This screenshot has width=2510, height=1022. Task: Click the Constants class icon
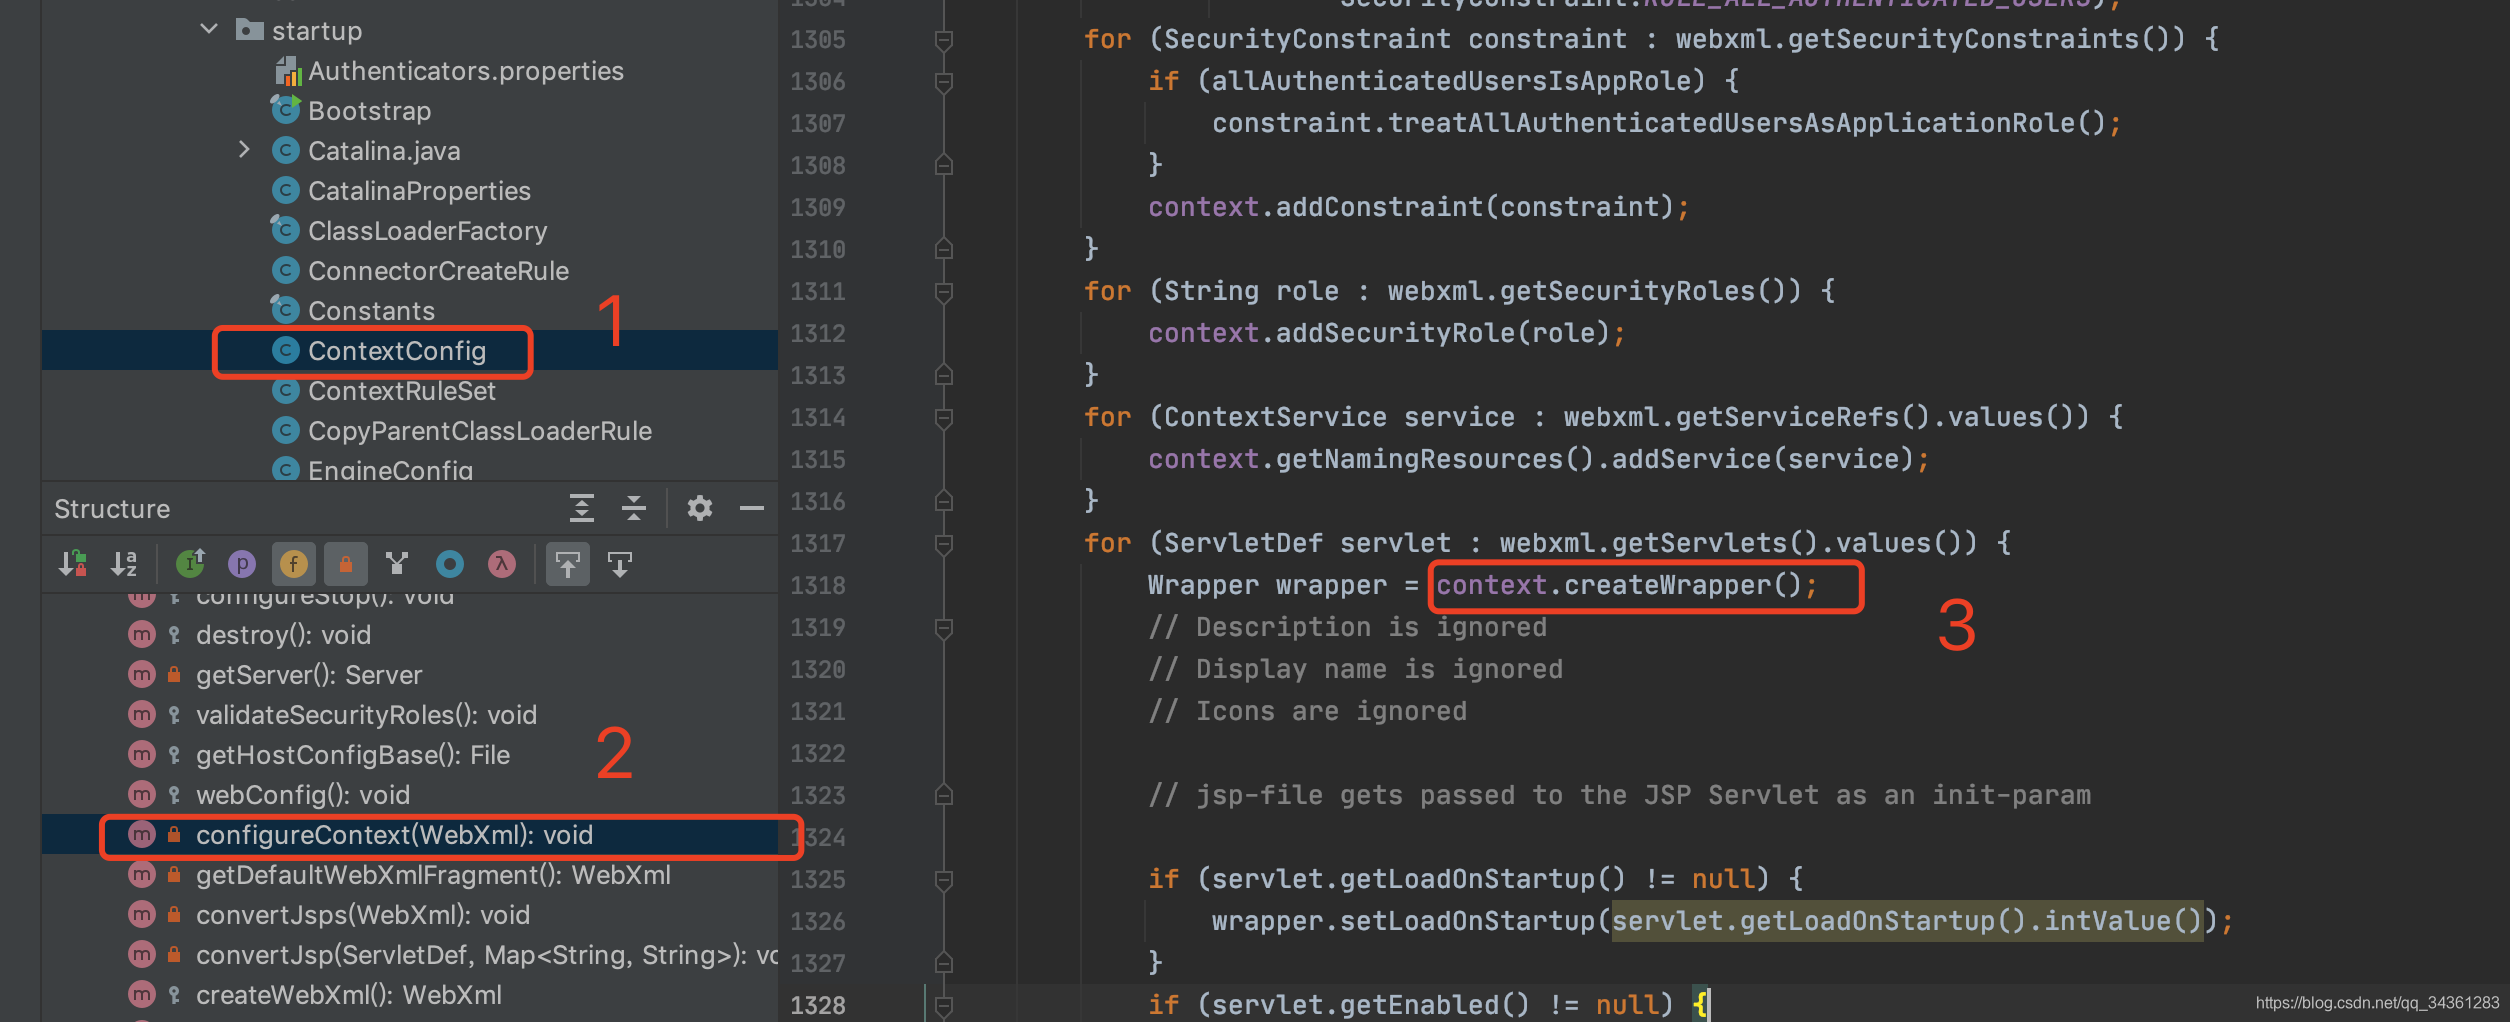click(x=286, y=310)
